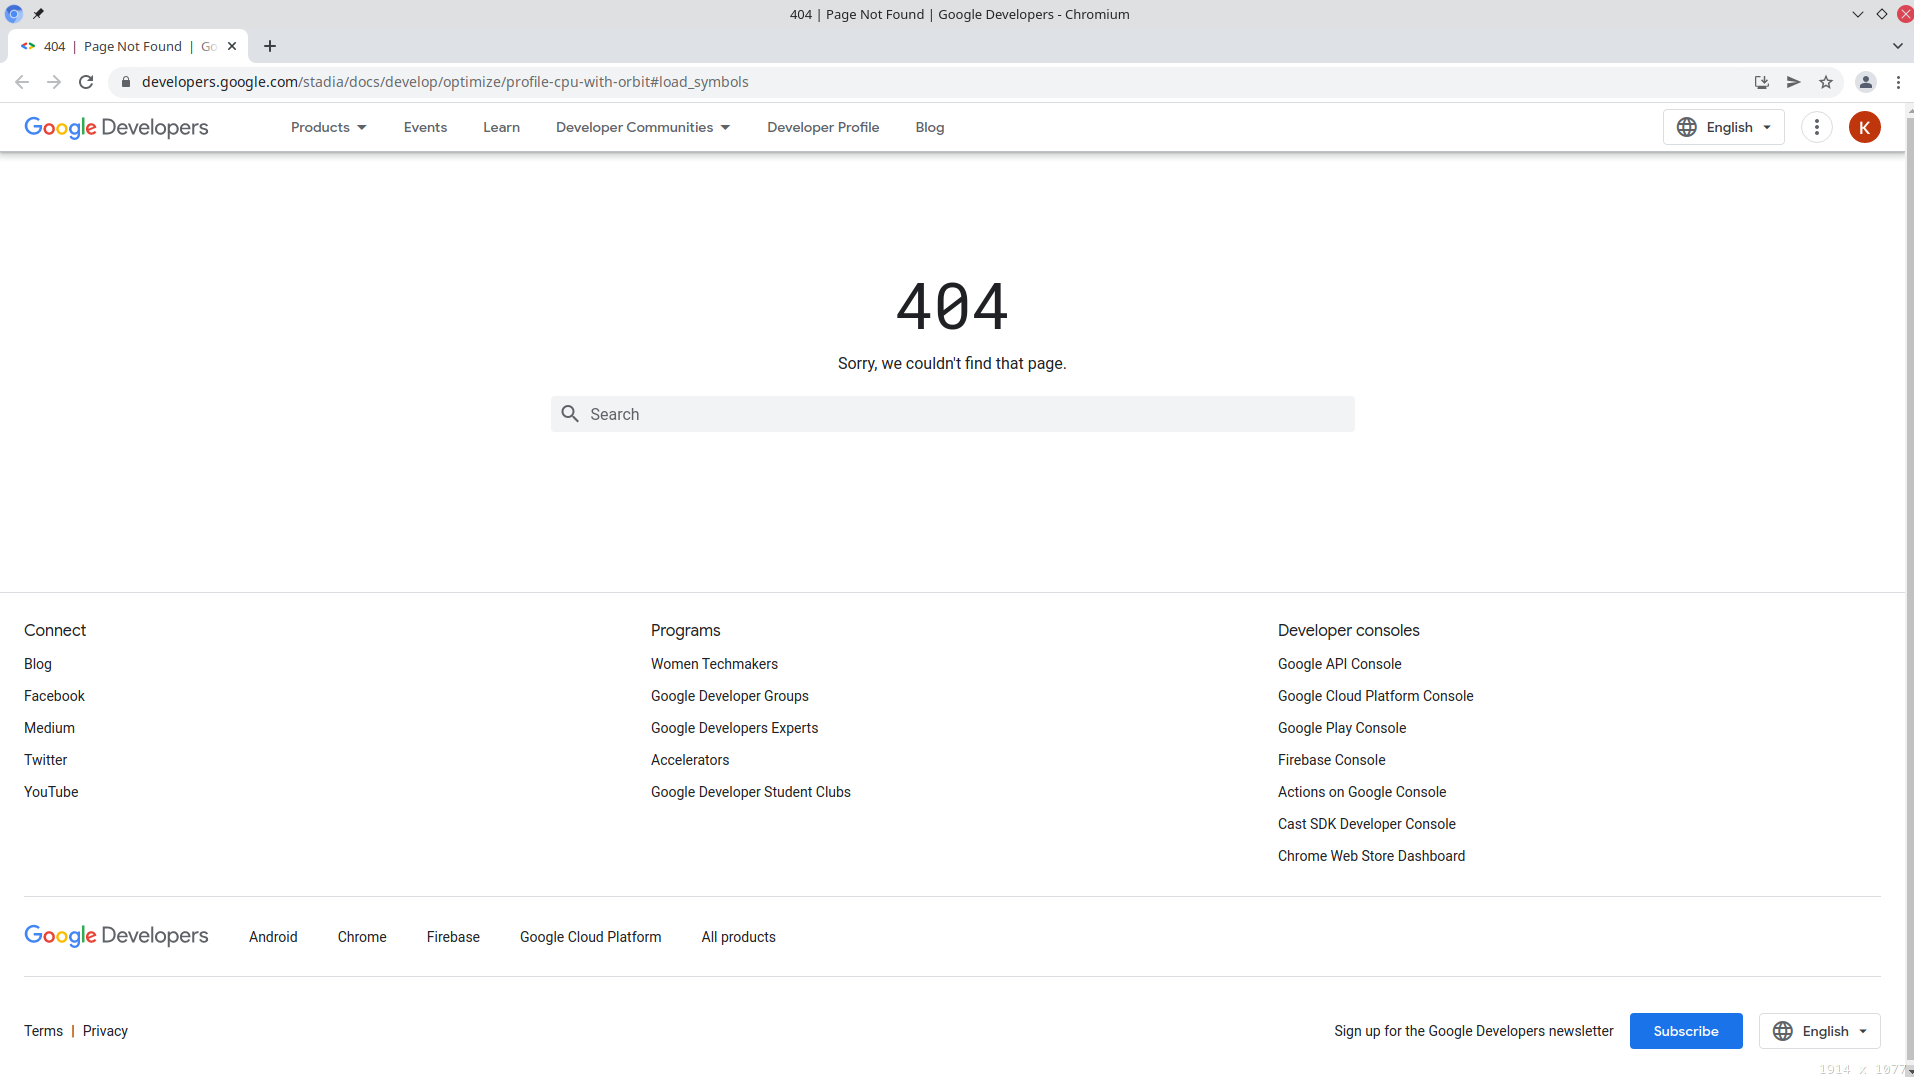Bookmark this page with the star icon

point(1826,82)
